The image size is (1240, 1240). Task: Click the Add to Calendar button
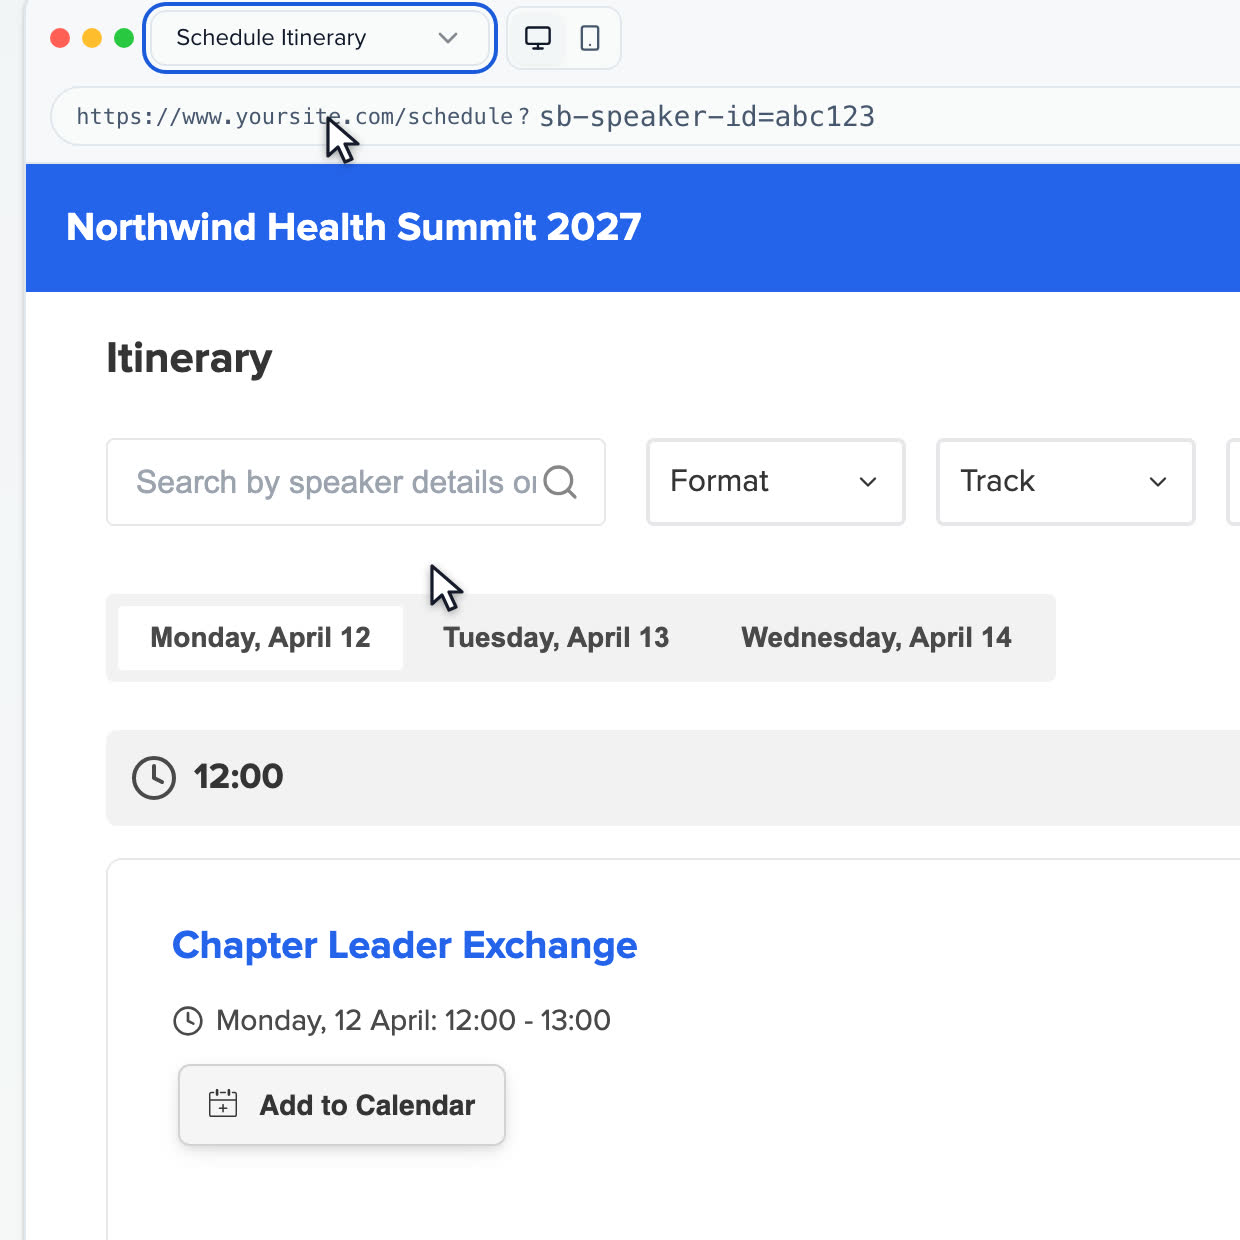pos(342,1105)
